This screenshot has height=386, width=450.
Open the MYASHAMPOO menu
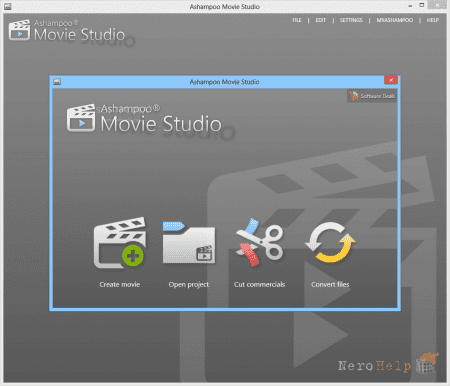(x=395, y=20)
